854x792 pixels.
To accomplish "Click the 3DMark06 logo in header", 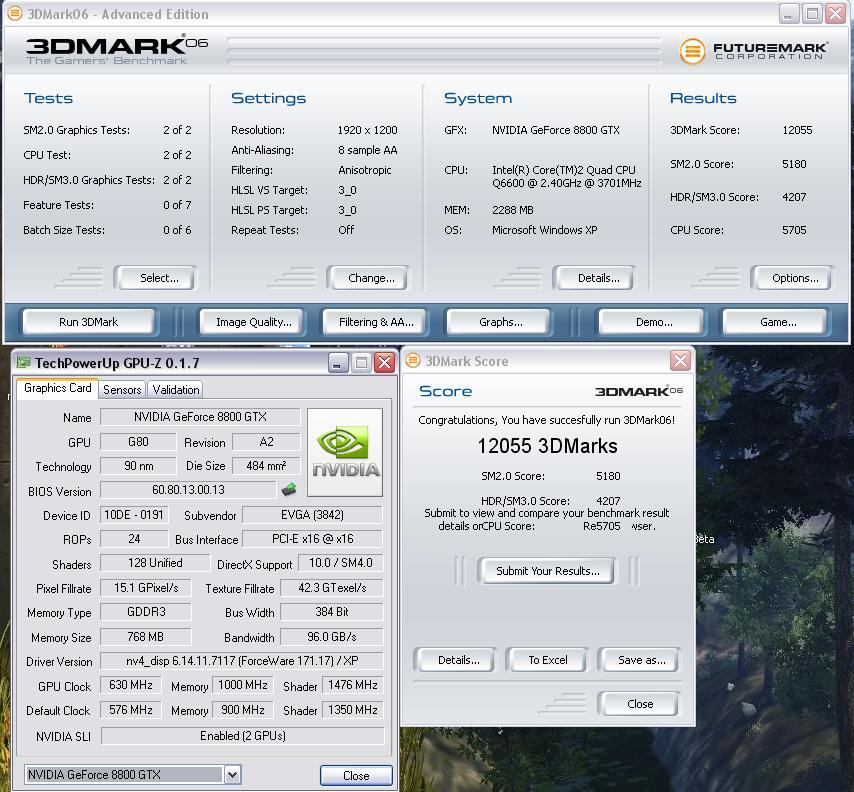I will (x=117, y=51).
